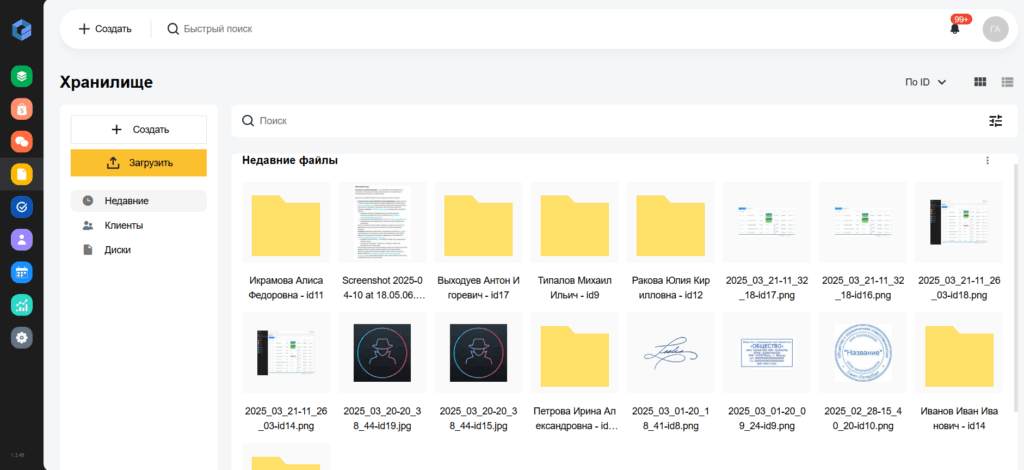This screenshot has height=470, width=1024.
Task: Open the search filter settings icon
Action: (995, 121)
